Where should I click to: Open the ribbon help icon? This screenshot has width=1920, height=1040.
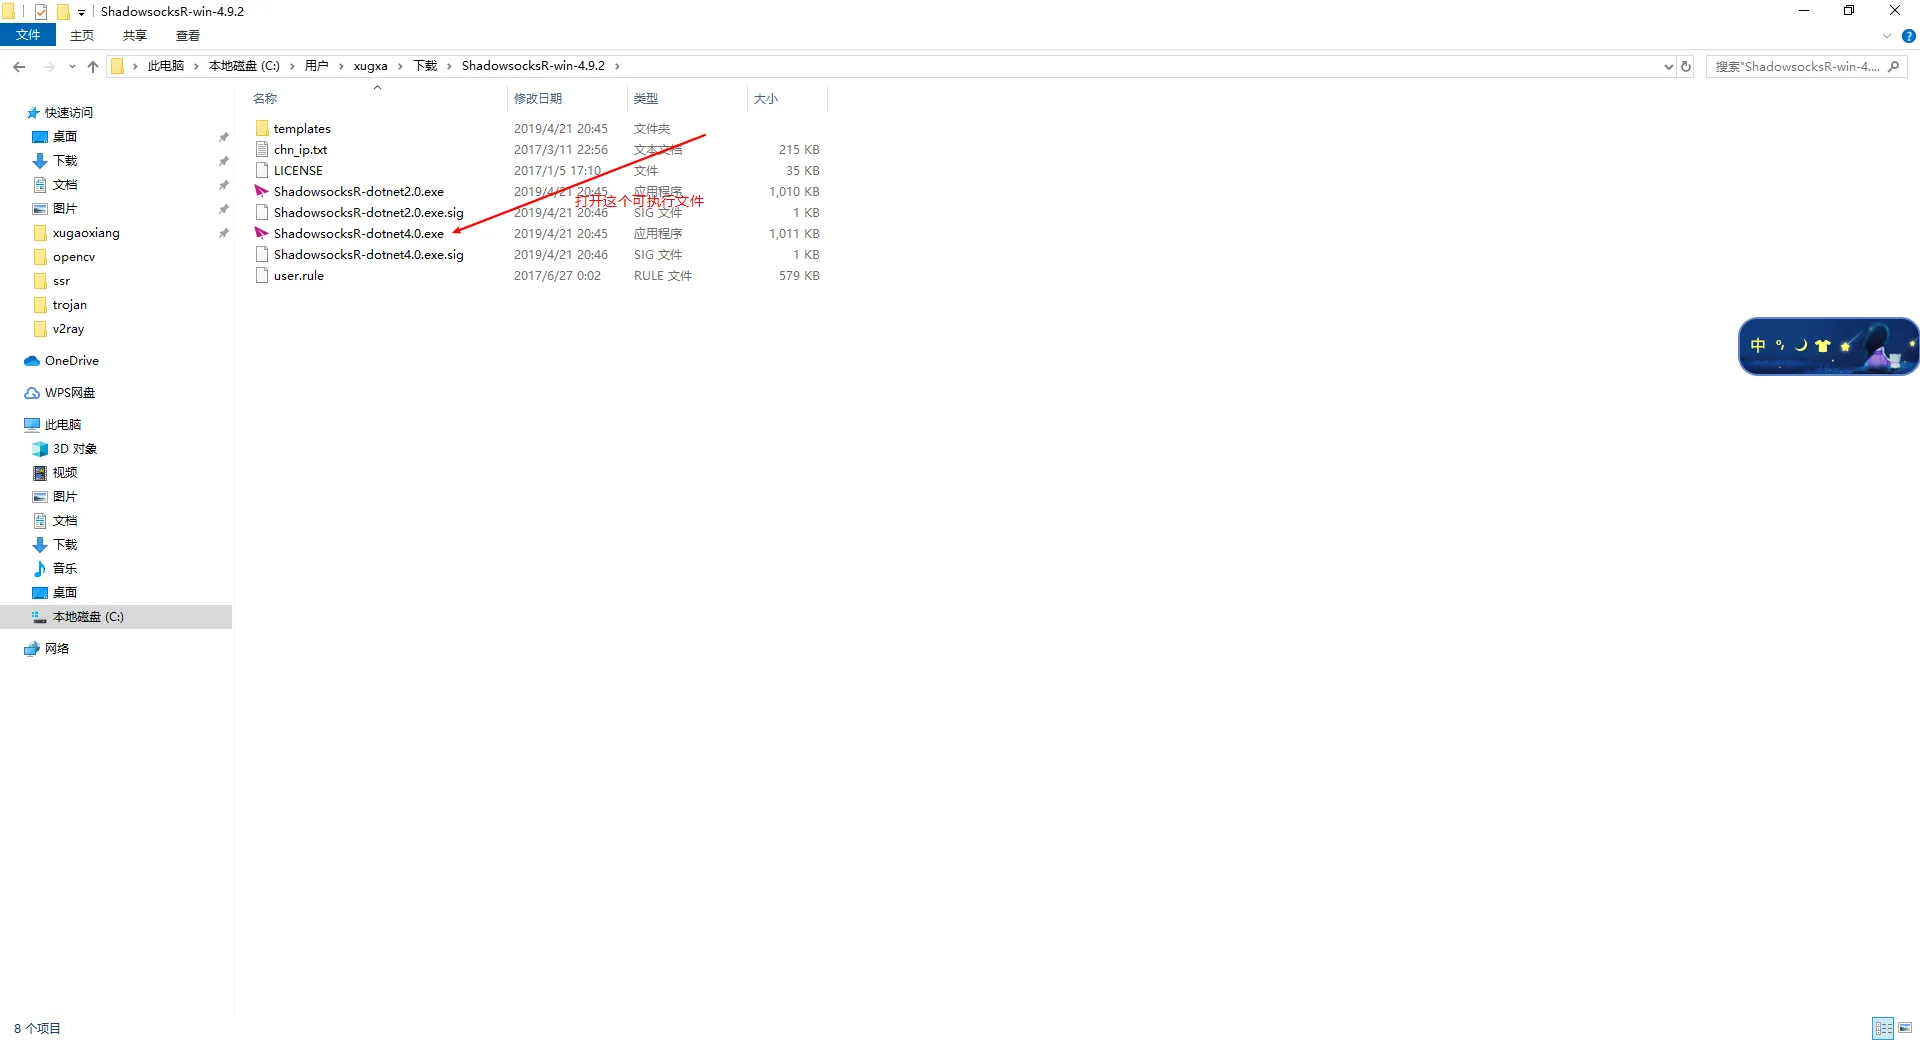[1908, 36]
